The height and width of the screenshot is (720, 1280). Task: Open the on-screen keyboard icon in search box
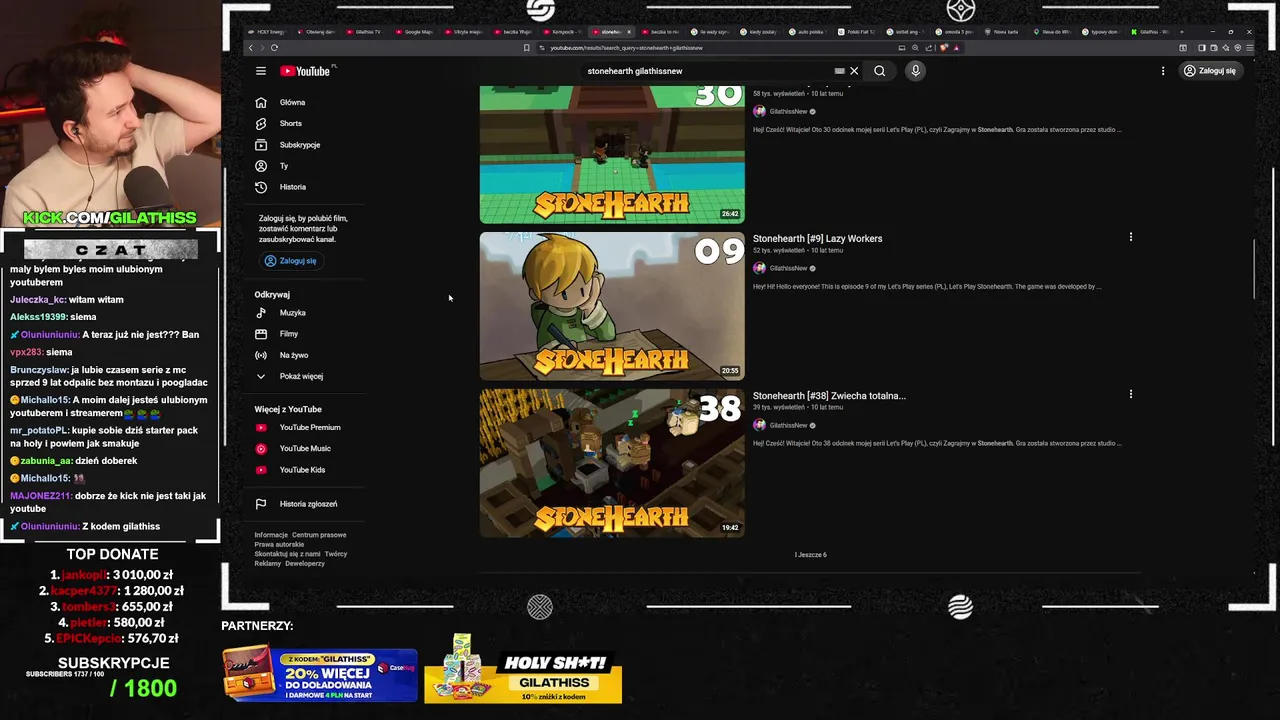(839, 71)
